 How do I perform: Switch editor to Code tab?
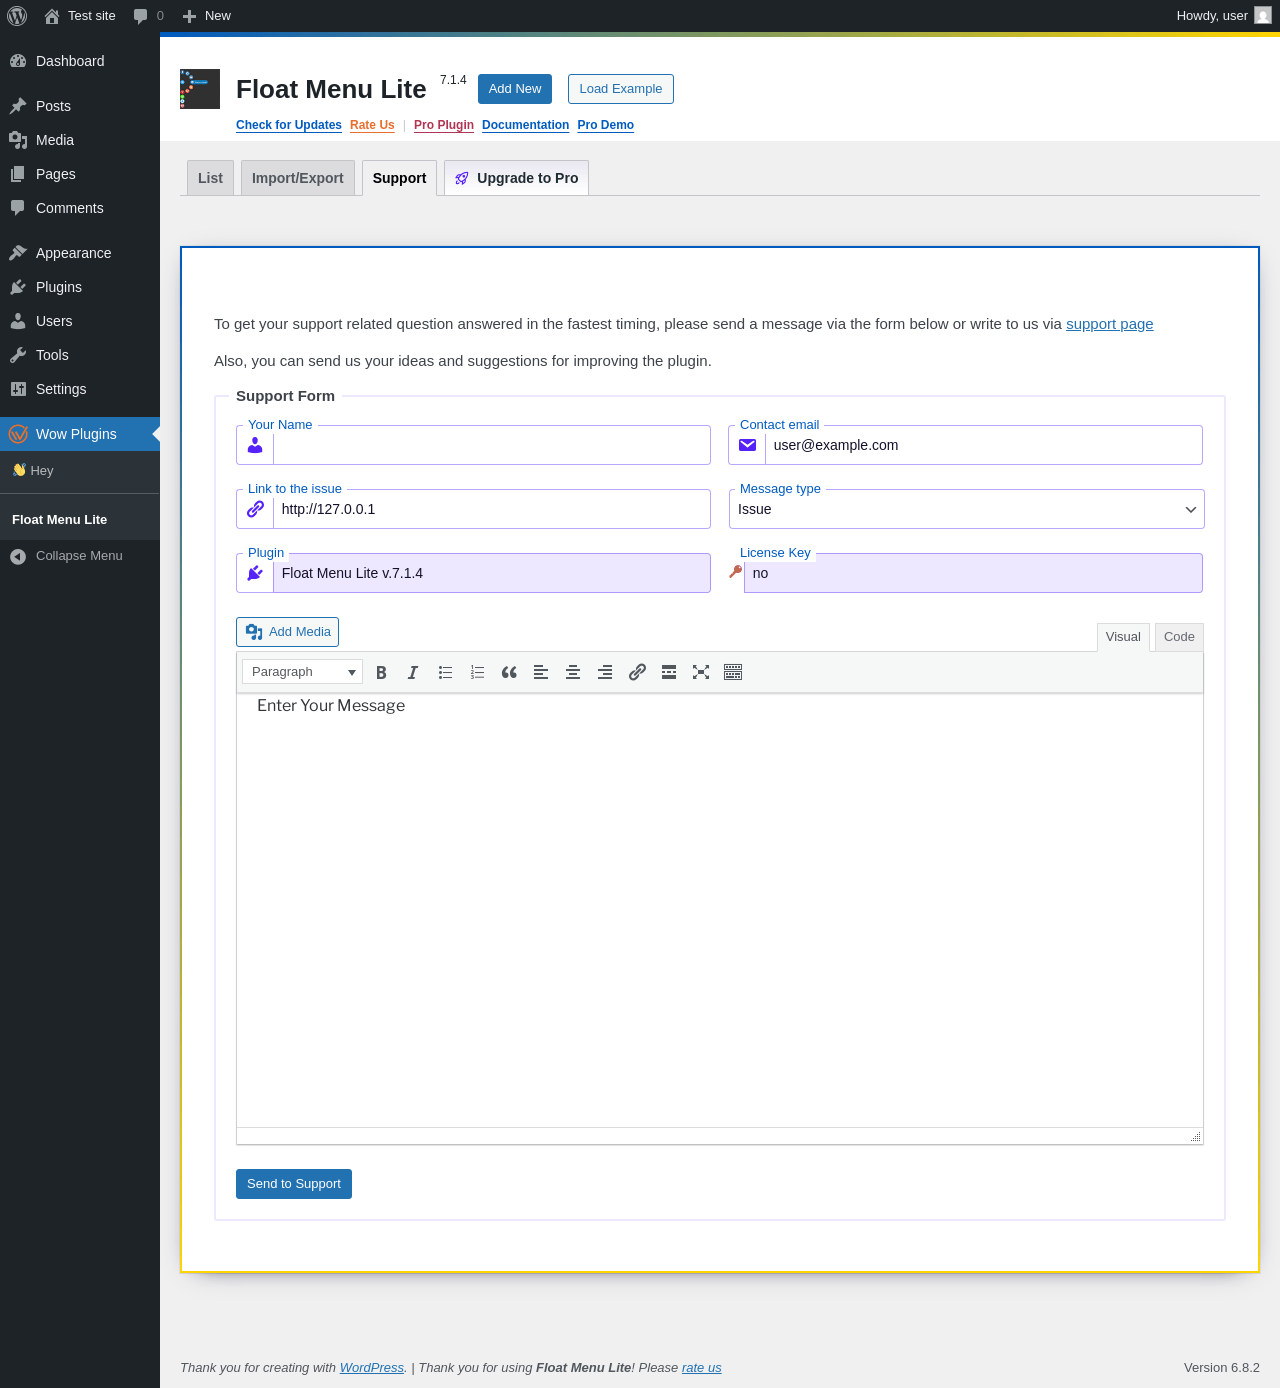[x=1179, y=637]
